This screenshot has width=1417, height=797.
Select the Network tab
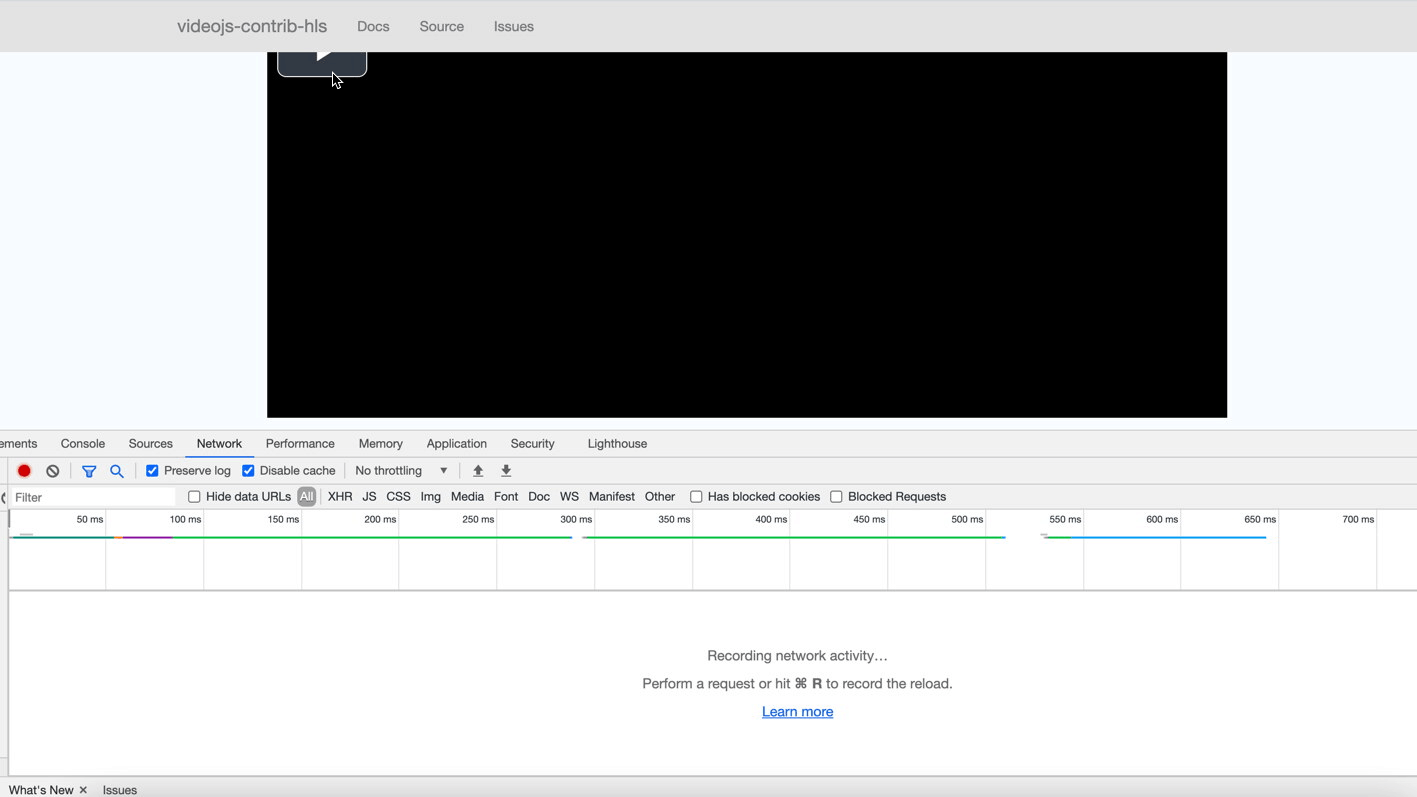point(219,444)
